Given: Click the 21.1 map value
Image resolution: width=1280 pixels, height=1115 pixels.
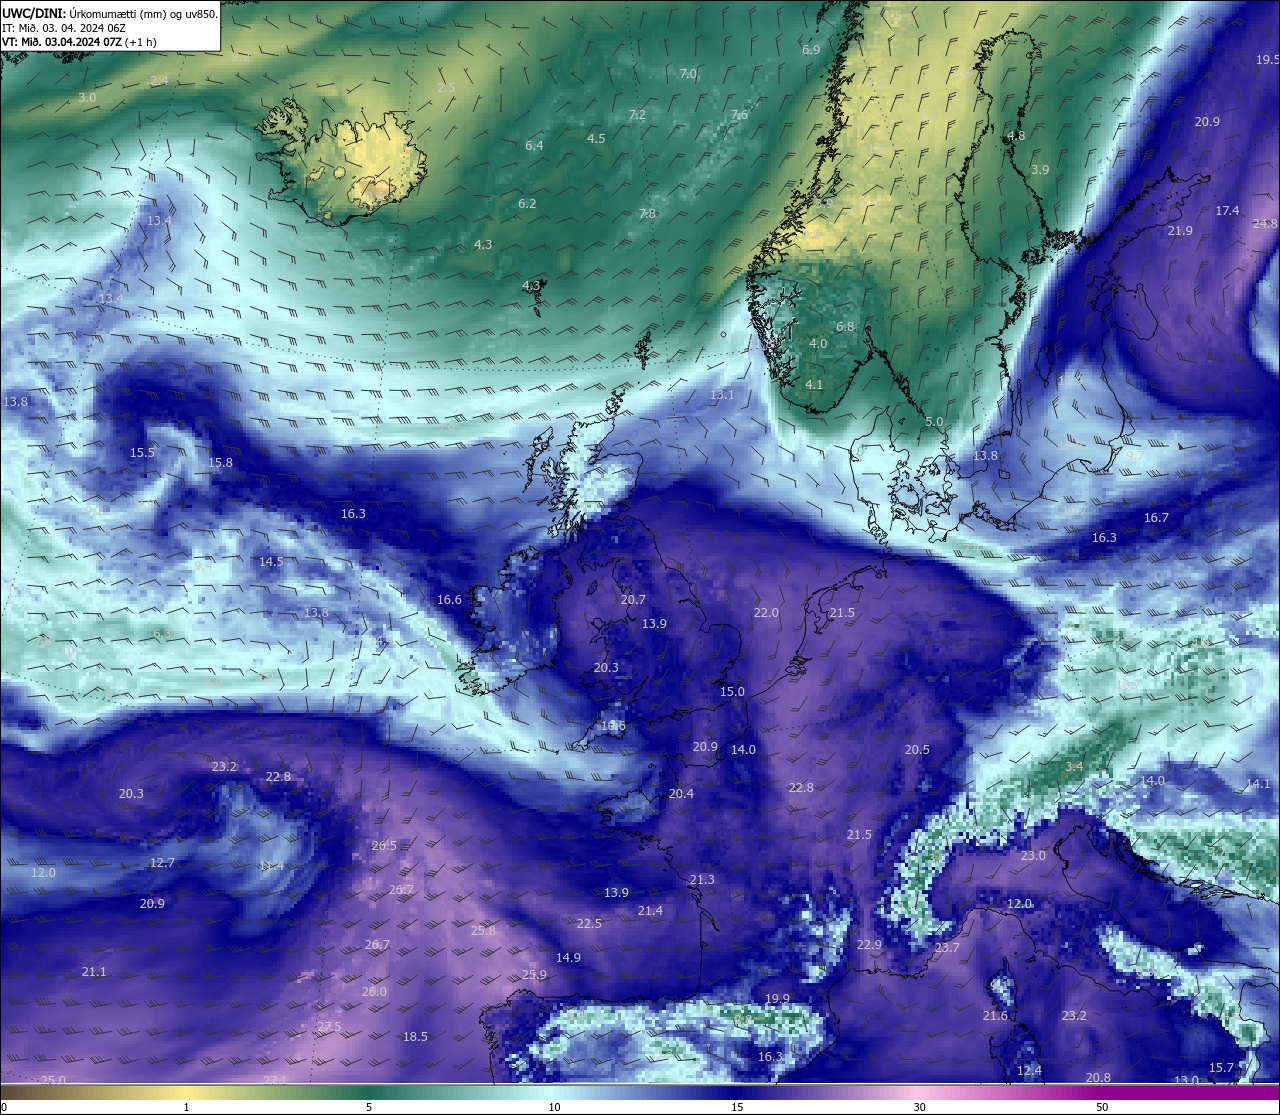Looking at the screenshot, I should pyautogui.click(x=94, y=972).
